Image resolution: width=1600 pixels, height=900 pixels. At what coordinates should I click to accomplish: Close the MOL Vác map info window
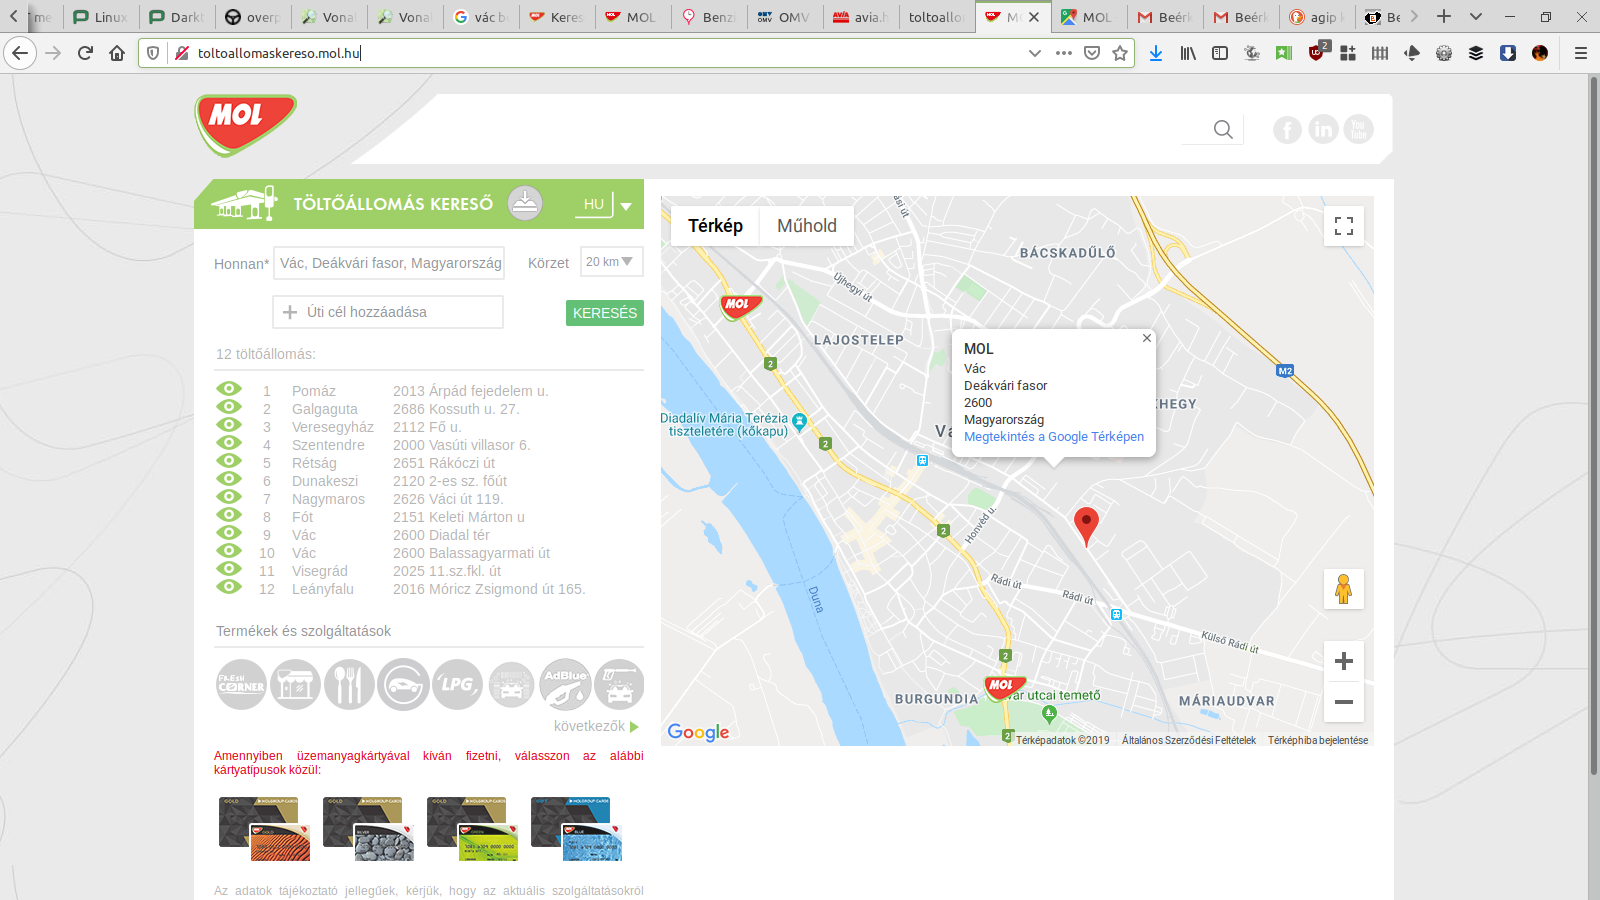coord(1147,338)
